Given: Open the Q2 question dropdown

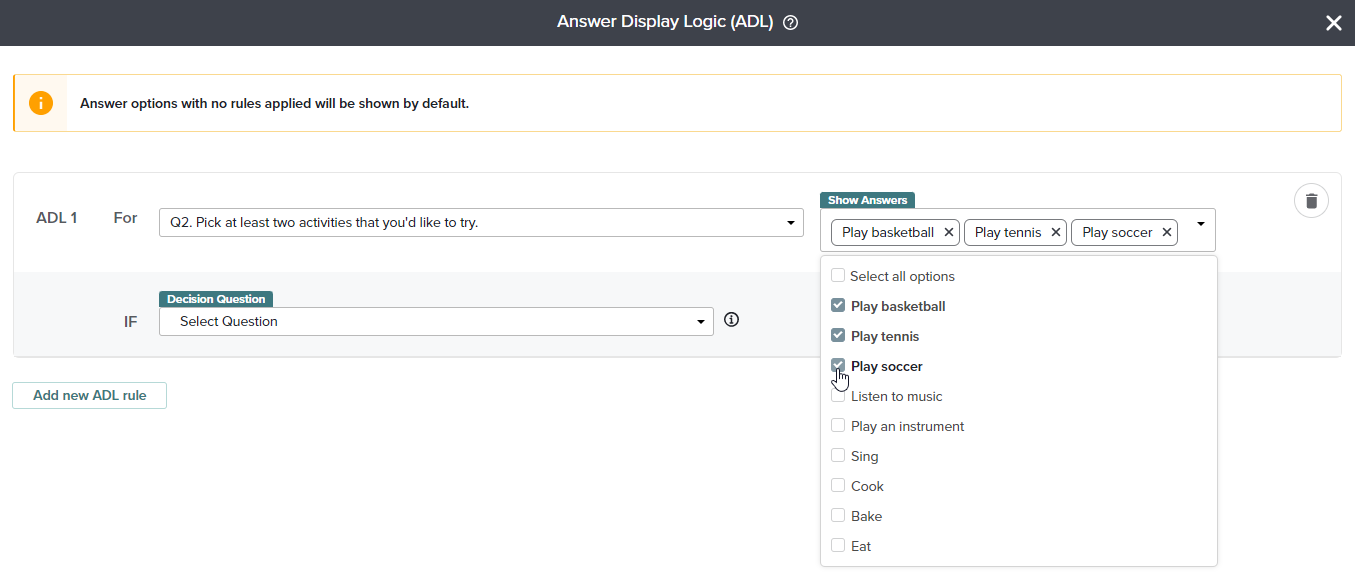Looking at the screenshot, I should [x=790, y=222].
